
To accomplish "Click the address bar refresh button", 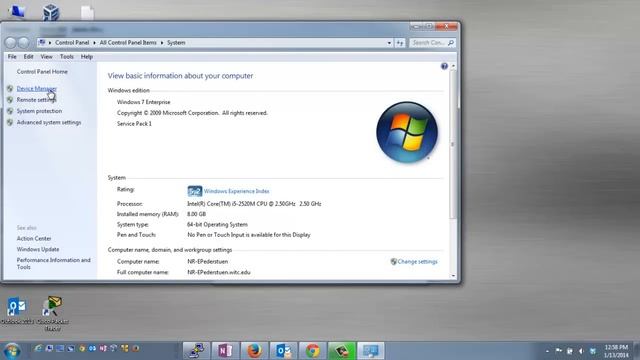I will (400, 42).
